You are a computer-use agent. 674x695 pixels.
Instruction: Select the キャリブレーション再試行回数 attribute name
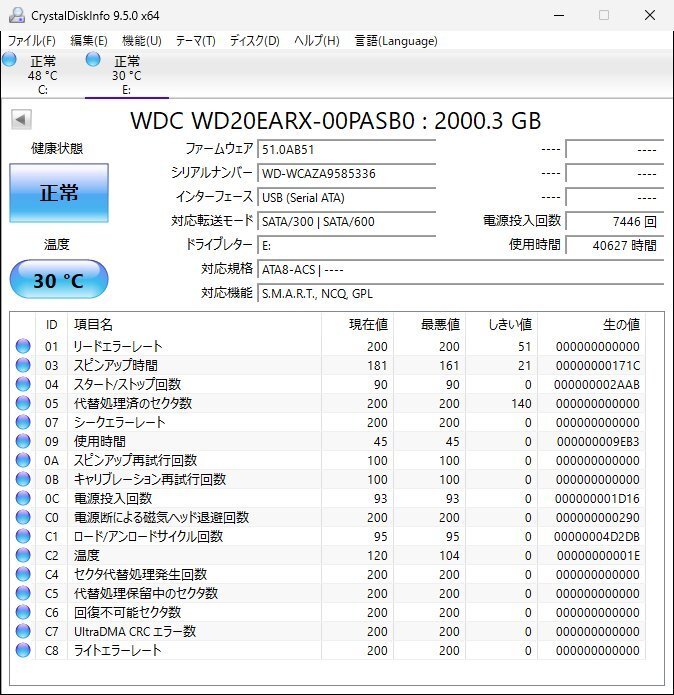click(x=150, y=479)
